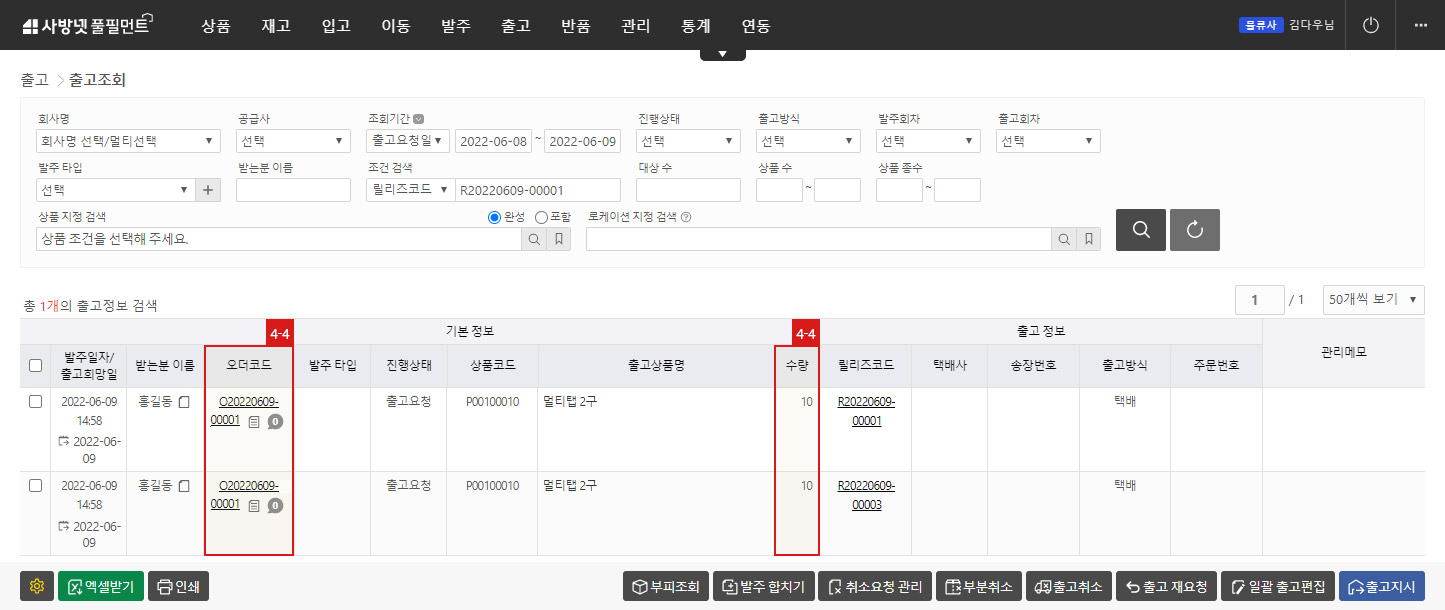Screen dimensions: 1445x610
Task: Select the 포함 radio button
Action: click(x=540, y=216)
